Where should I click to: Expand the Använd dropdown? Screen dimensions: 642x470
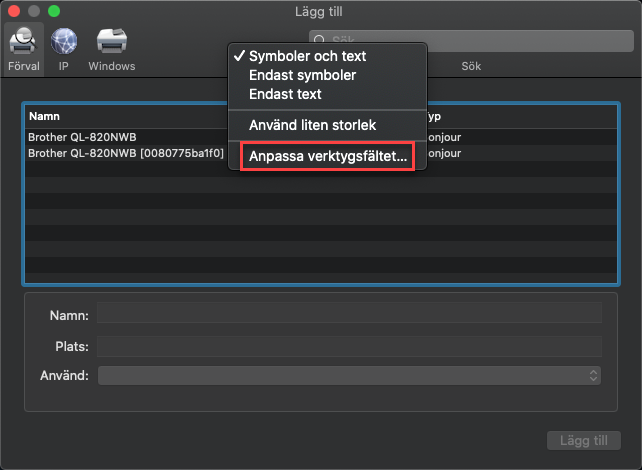(349, 376)
